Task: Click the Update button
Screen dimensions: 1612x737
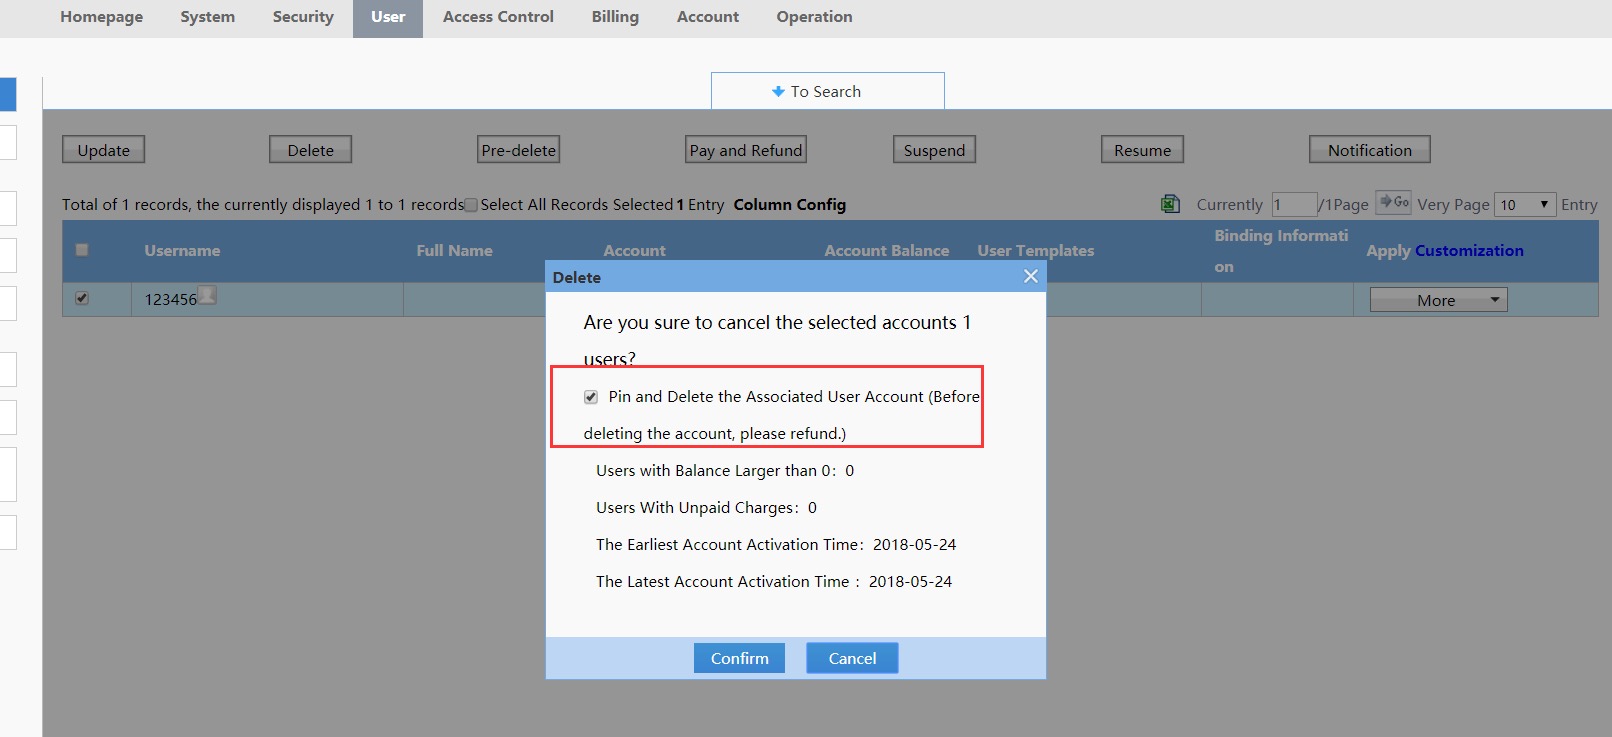Action: point(104,150)
